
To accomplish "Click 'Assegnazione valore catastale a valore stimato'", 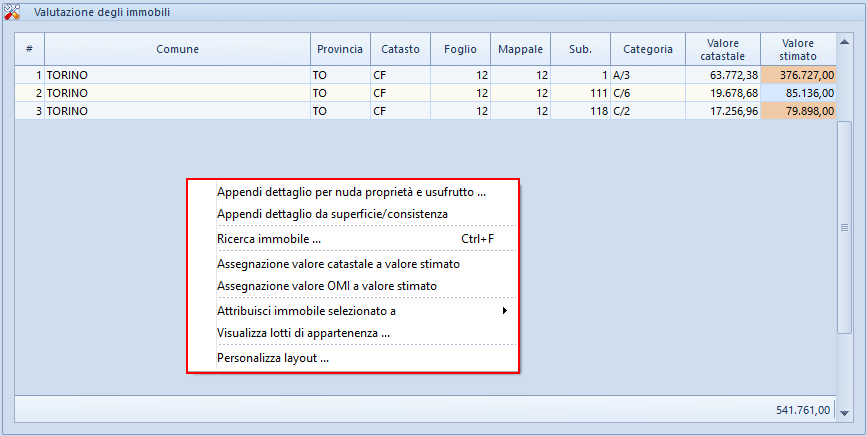I will tap(338, 264).
